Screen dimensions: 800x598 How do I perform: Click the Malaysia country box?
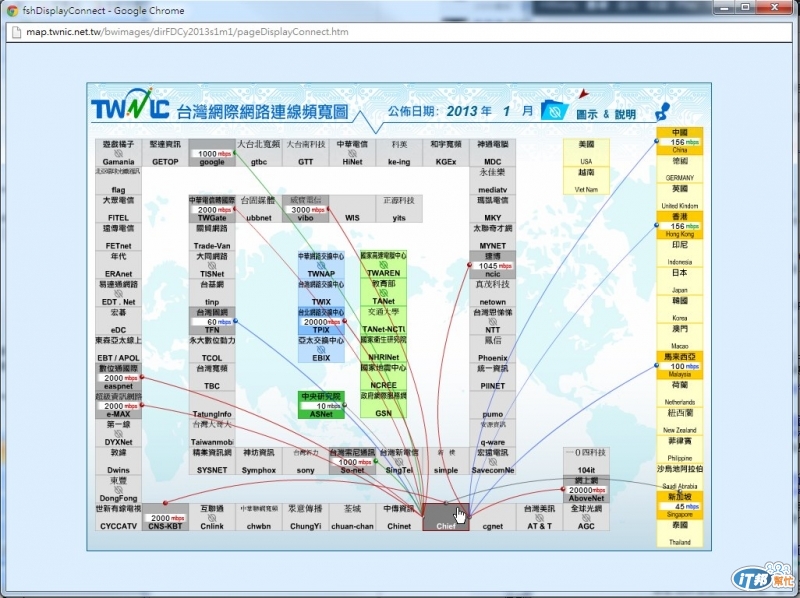680,365
